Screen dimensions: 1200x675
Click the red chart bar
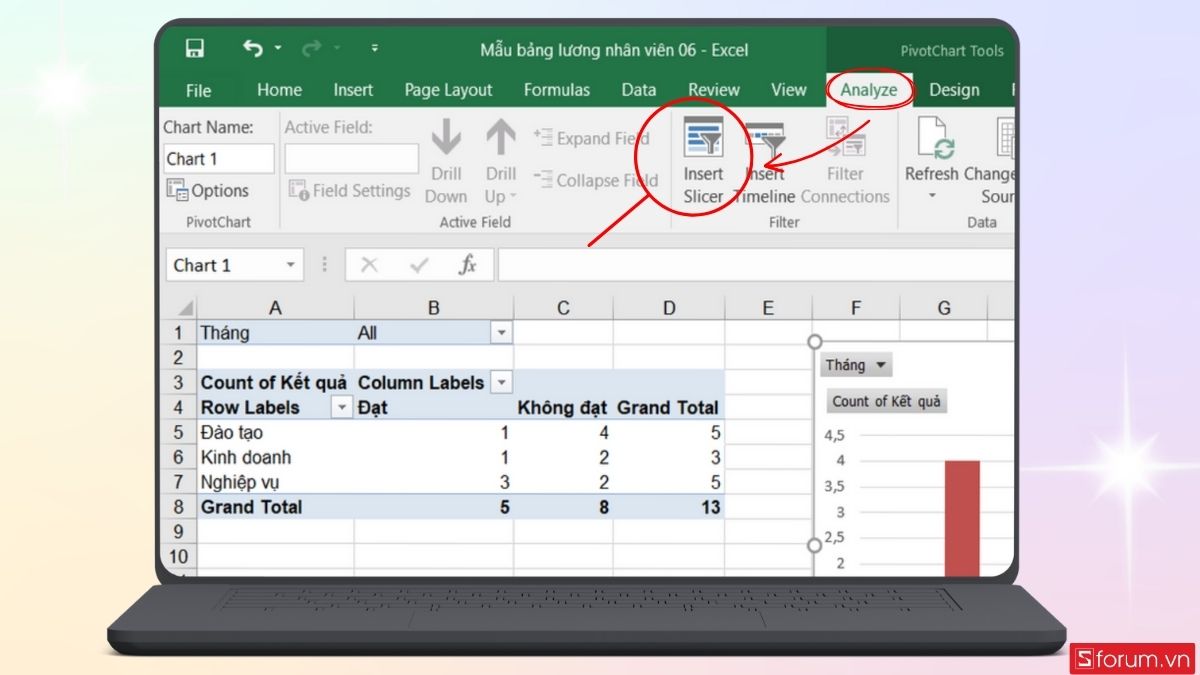(x=962, y=518)
